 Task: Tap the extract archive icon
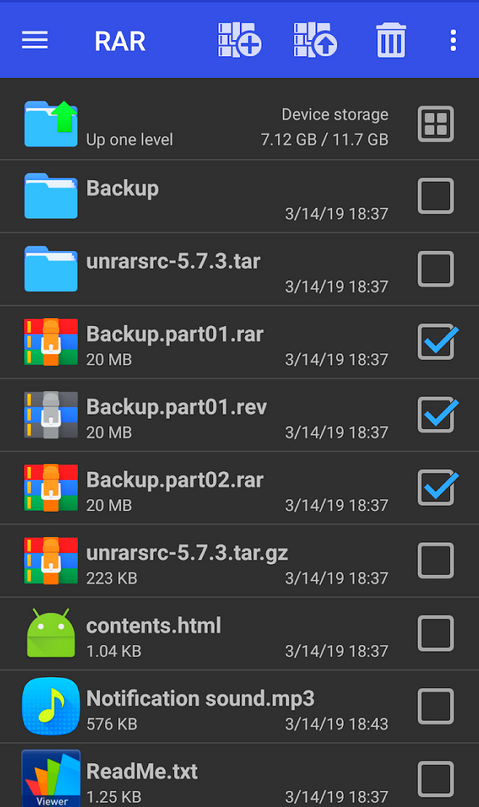pos(315,40)
